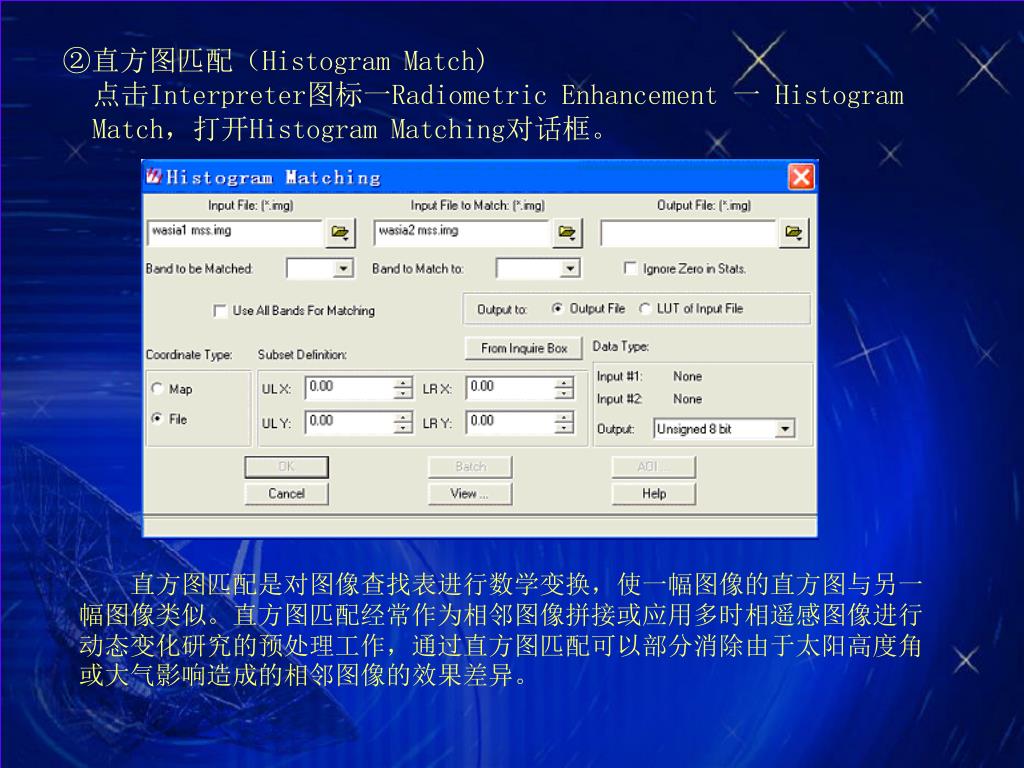Click the Histogram Matching title bar app icon
The height and width of the screenshot is (768, 1024).
153,176
